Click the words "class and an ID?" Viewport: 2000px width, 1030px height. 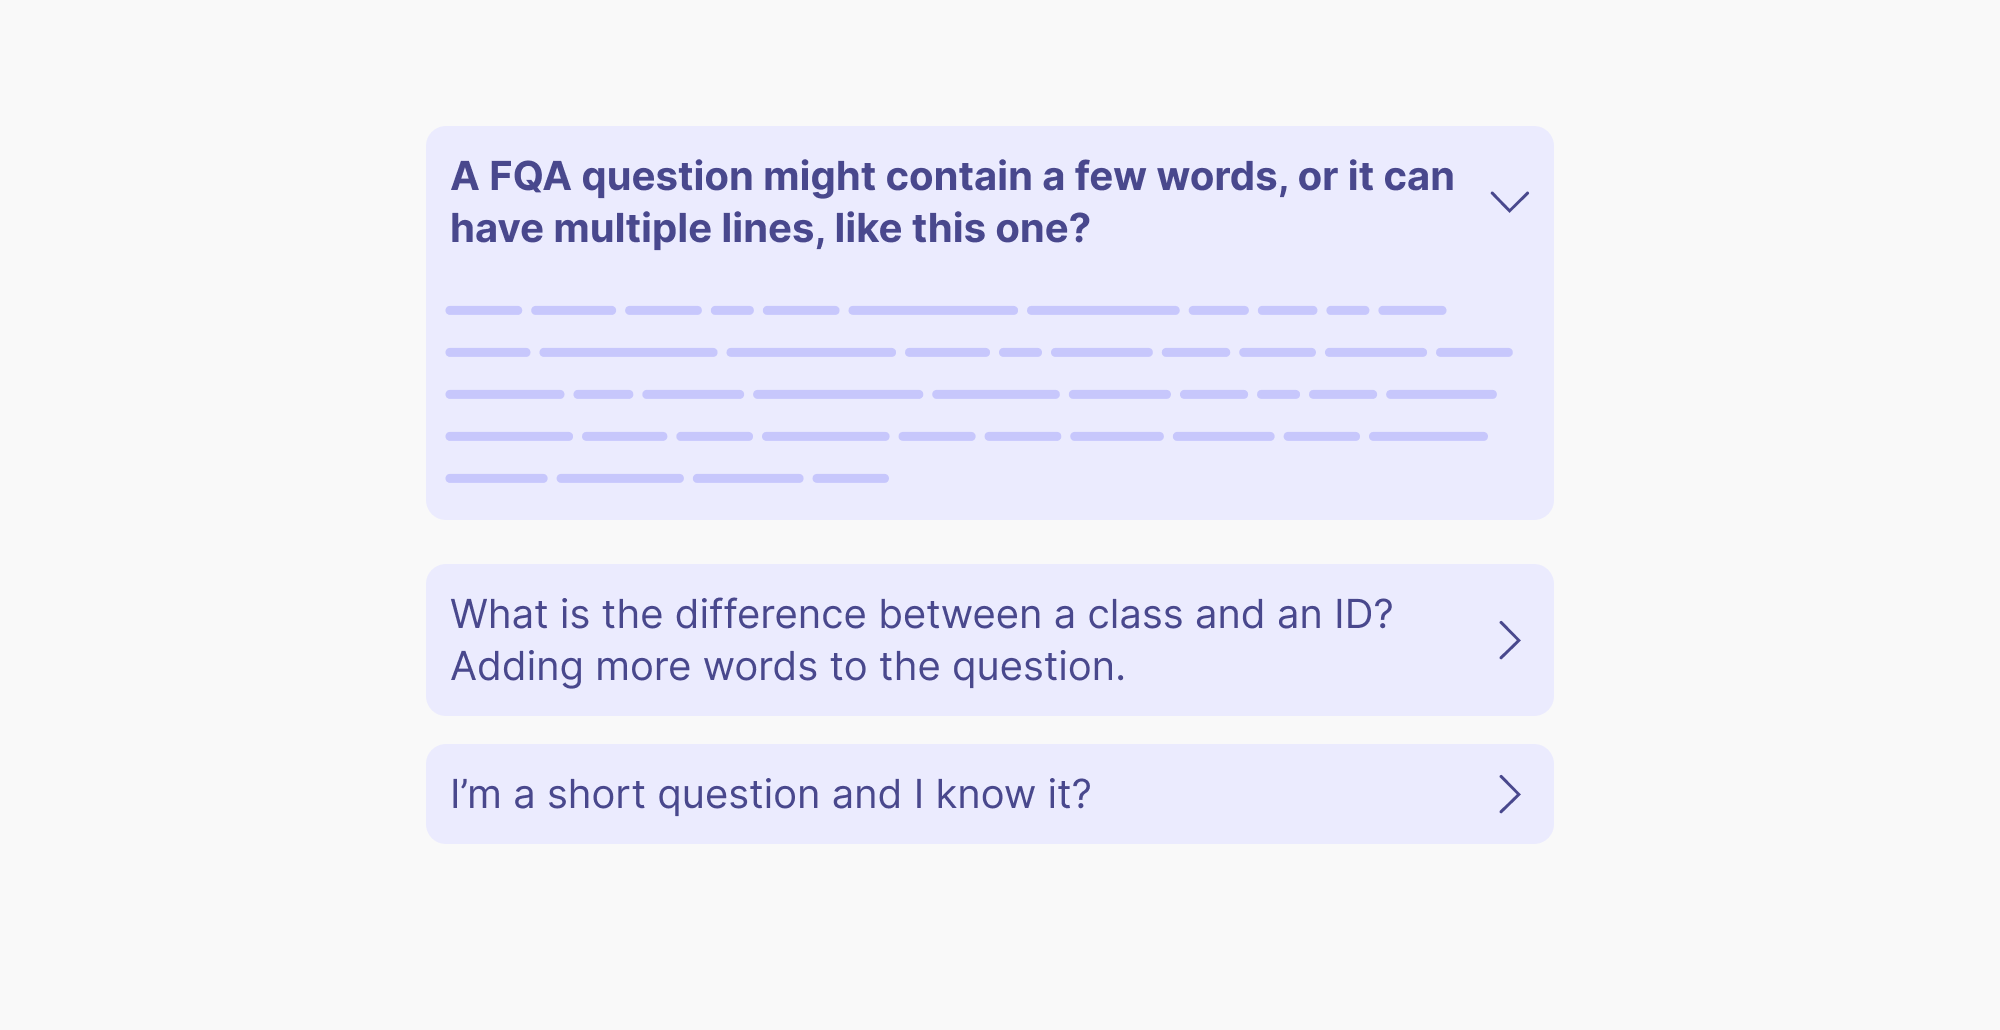click(x=1240, y=614)
